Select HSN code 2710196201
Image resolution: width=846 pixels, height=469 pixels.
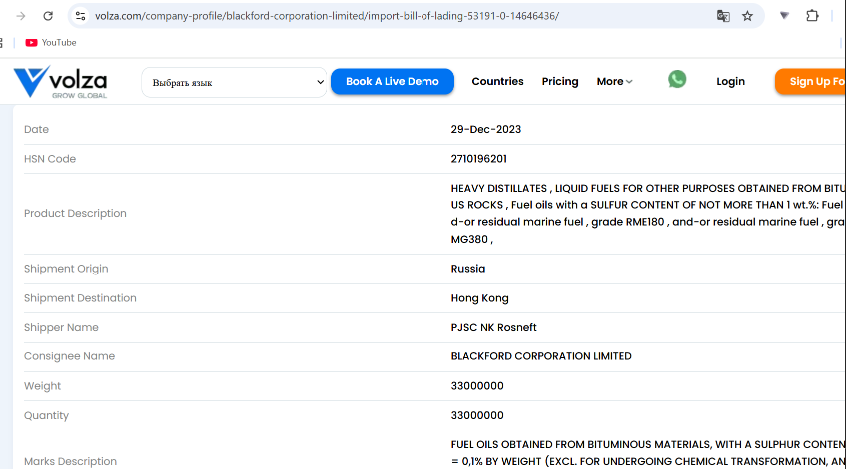tap(479, 159)
